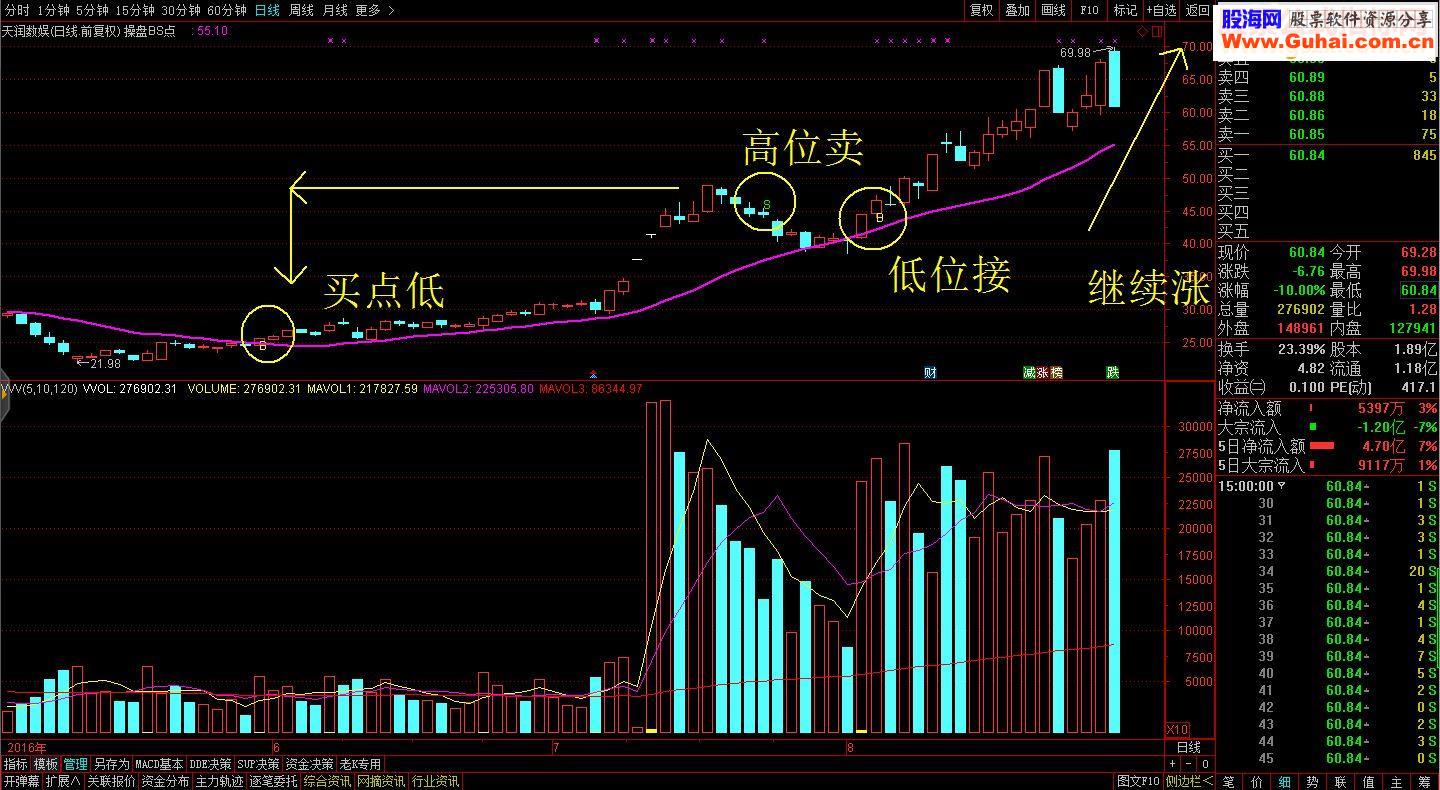Apply the MACD基本 template

[x=160, y=764]
